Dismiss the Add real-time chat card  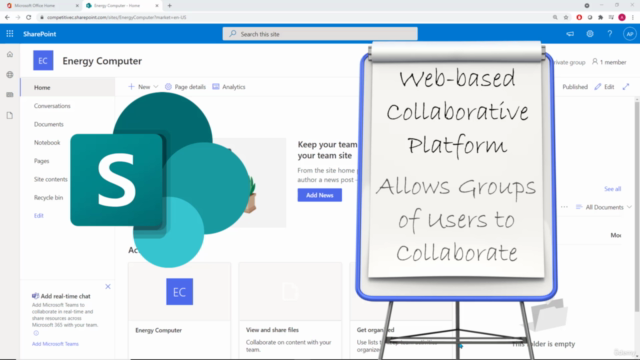[108, 287]
